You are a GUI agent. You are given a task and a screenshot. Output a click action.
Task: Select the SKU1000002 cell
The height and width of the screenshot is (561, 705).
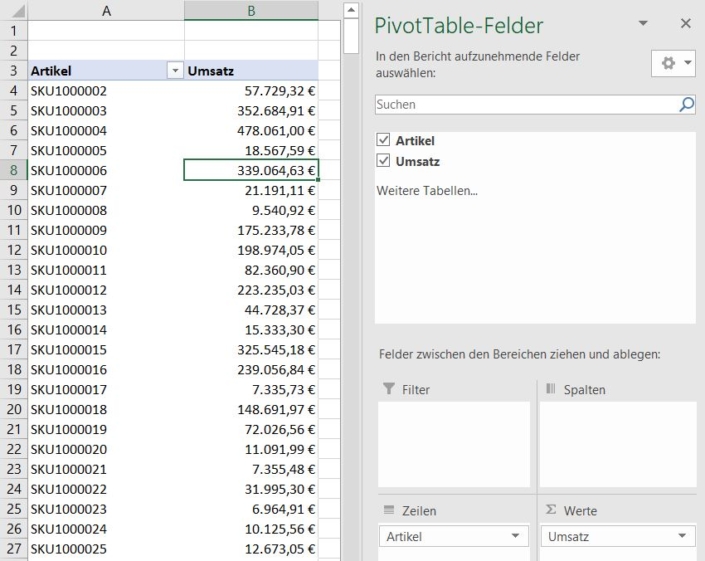(106, 91)
